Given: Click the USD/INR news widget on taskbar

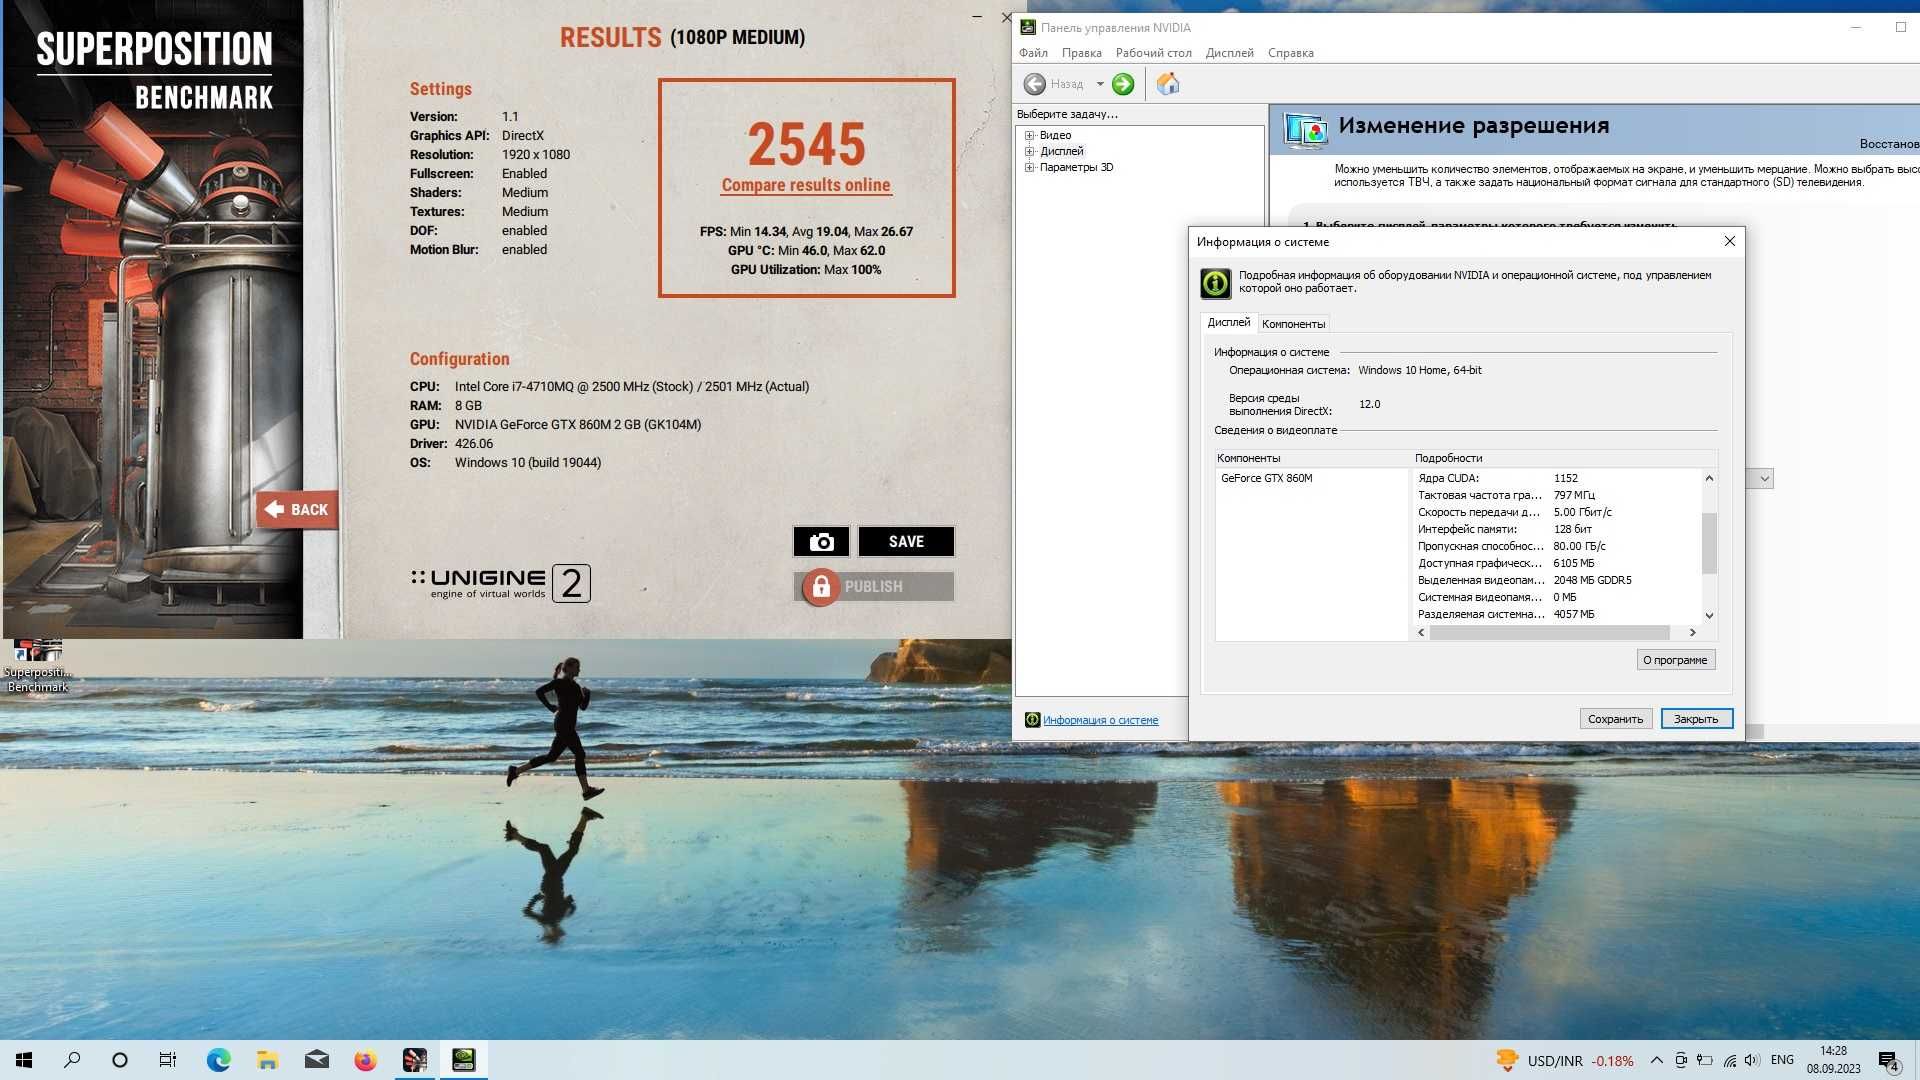Looking at the screenshot, I should tap(1565, 1060).
